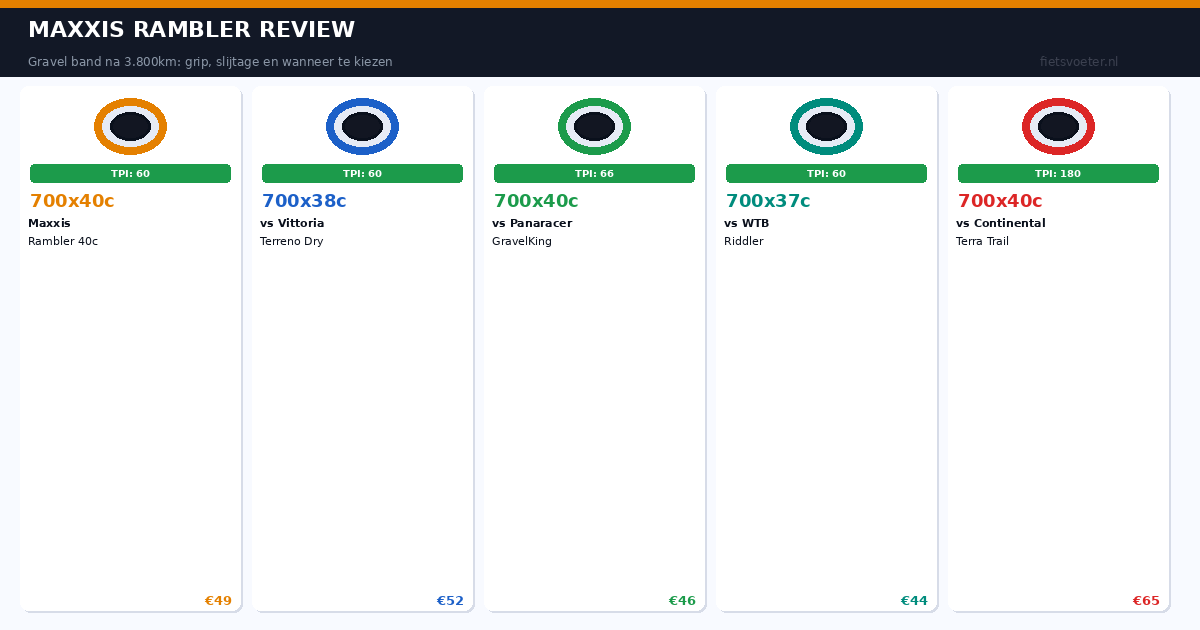
Task: Click the subtitle about gravel band na 3.800km
Action: 210,62
